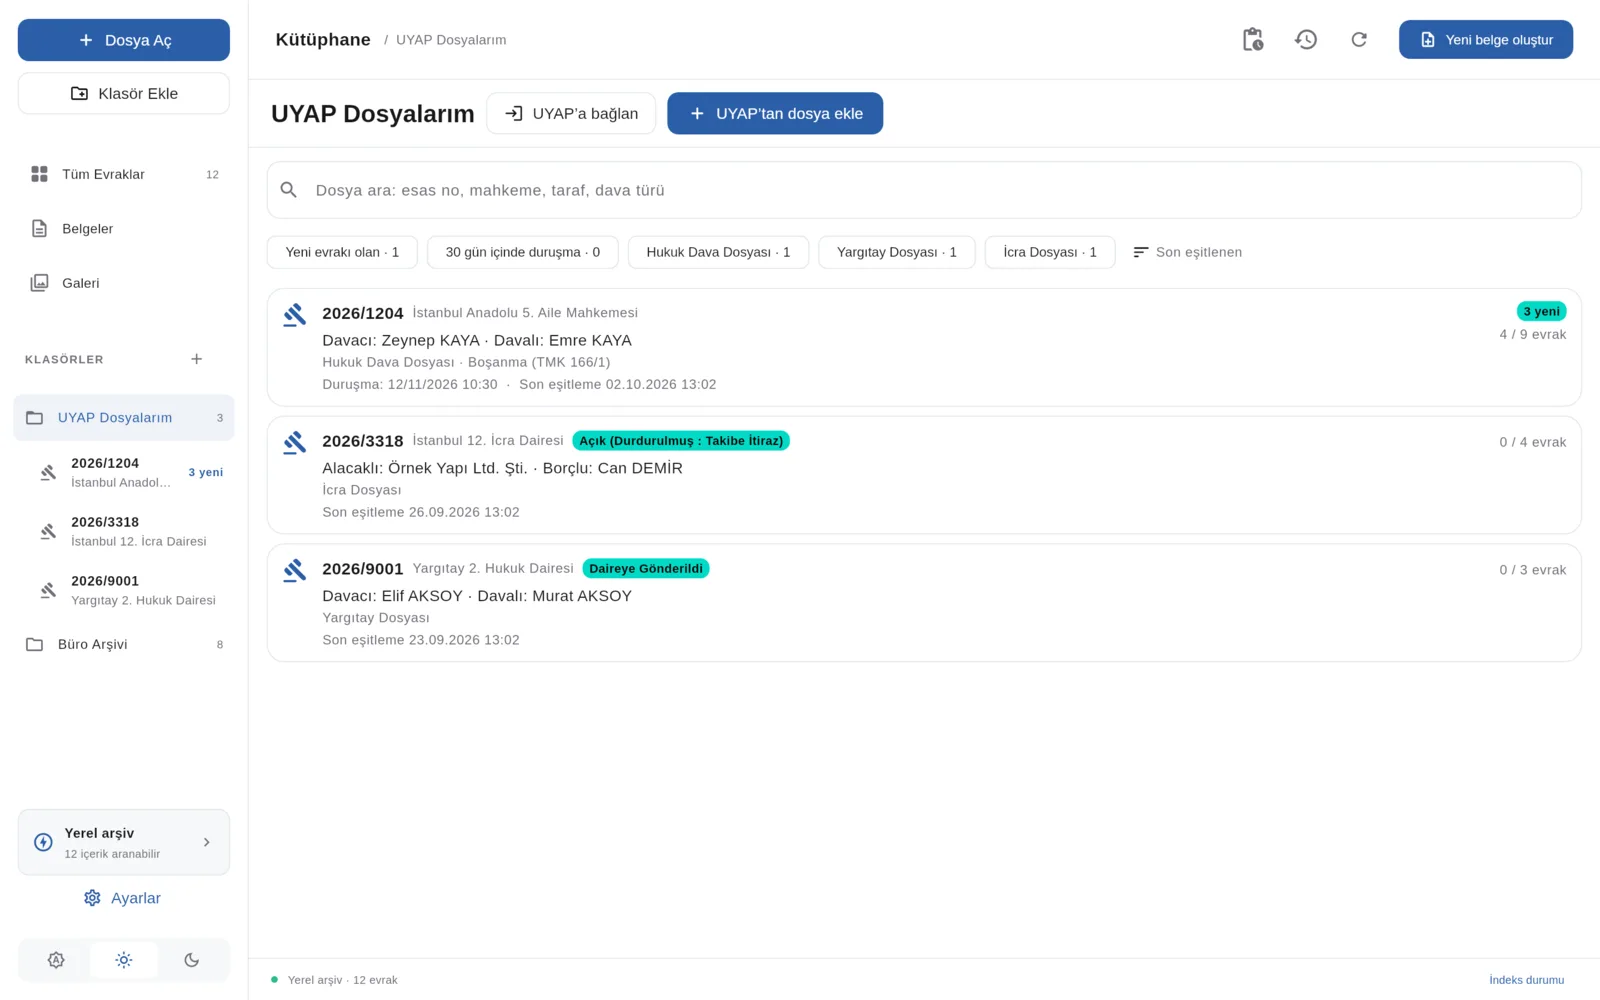Open the history clock icon
The height and width of the screenshot is (1000, 1600).
coord(1305,40)
